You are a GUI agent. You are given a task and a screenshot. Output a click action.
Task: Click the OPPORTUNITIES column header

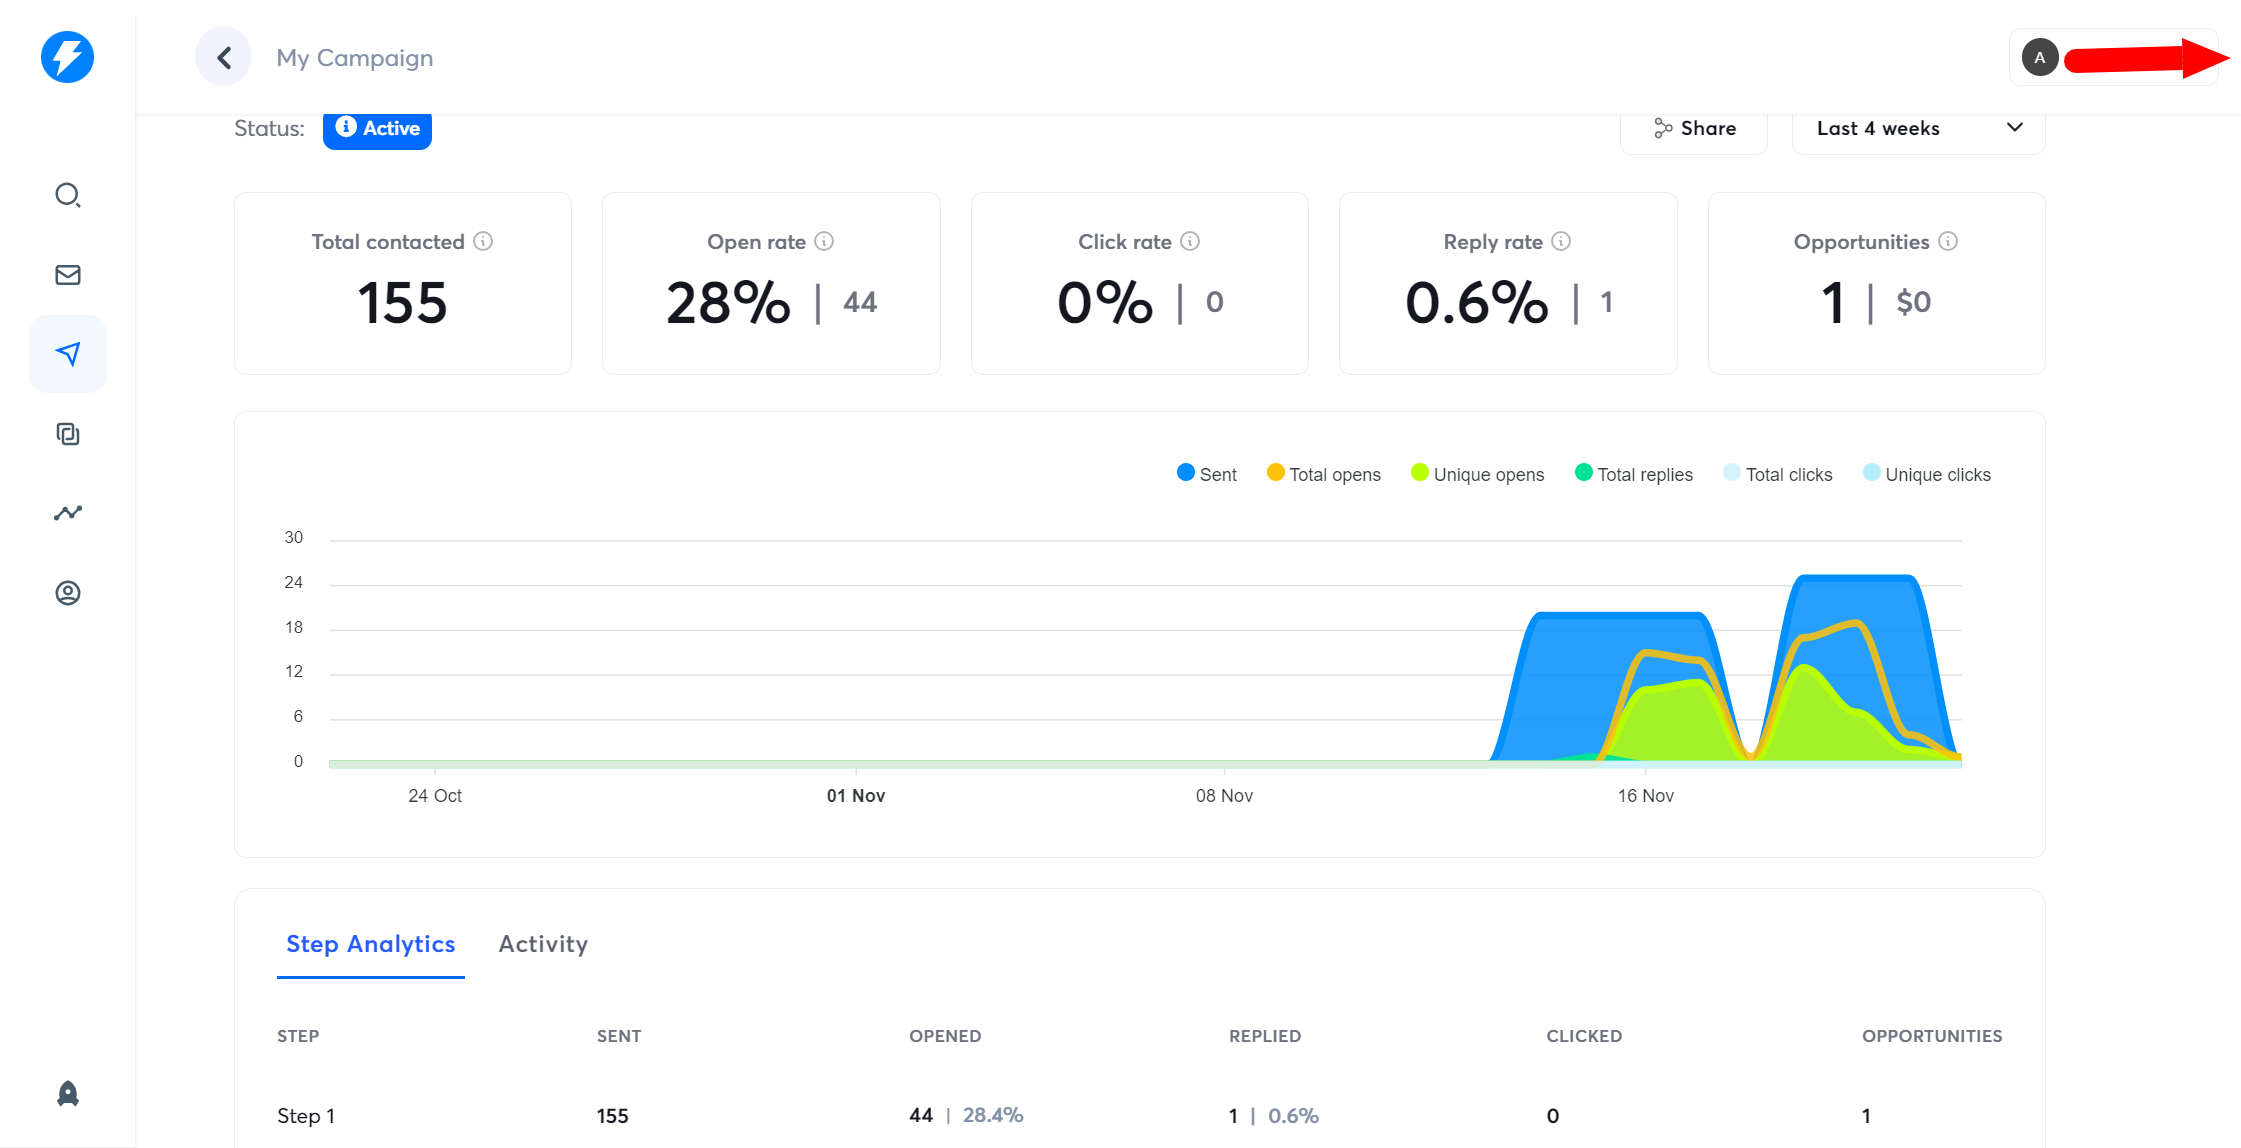pyautogui.click(x=1932, y=1036)
